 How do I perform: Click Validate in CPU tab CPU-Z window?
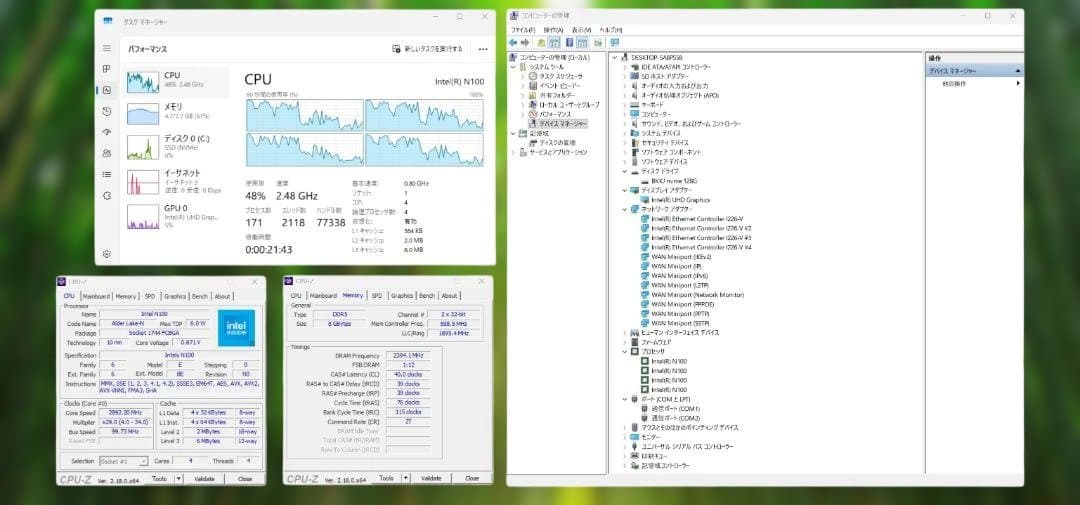click(204, 478)
